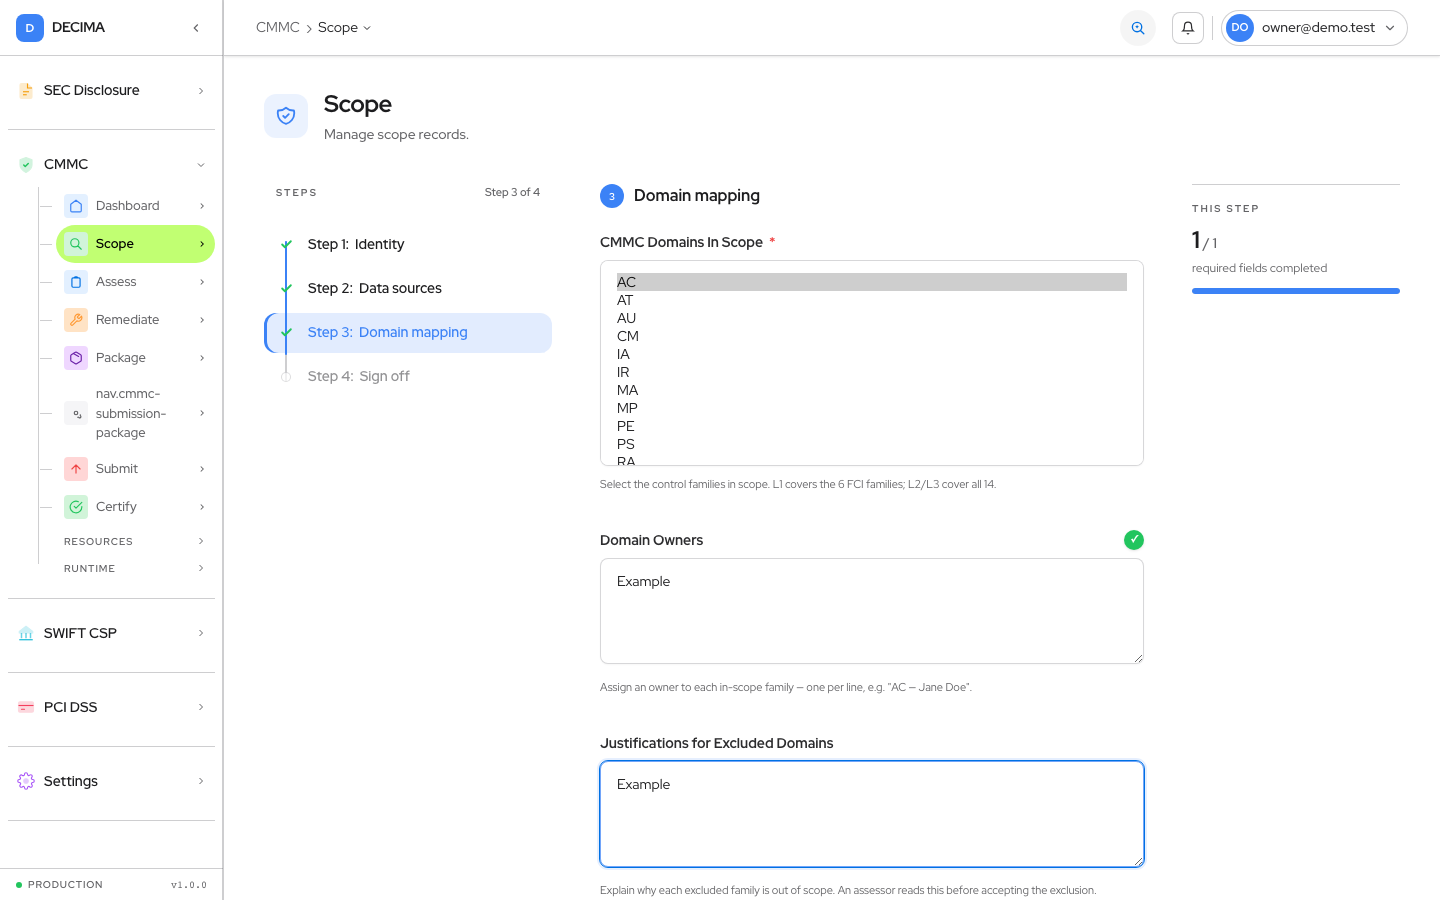Collapse sidebar with the left chevron
Image resolution: width=1440 pixels, height=900 pixels.
point(196,28)
